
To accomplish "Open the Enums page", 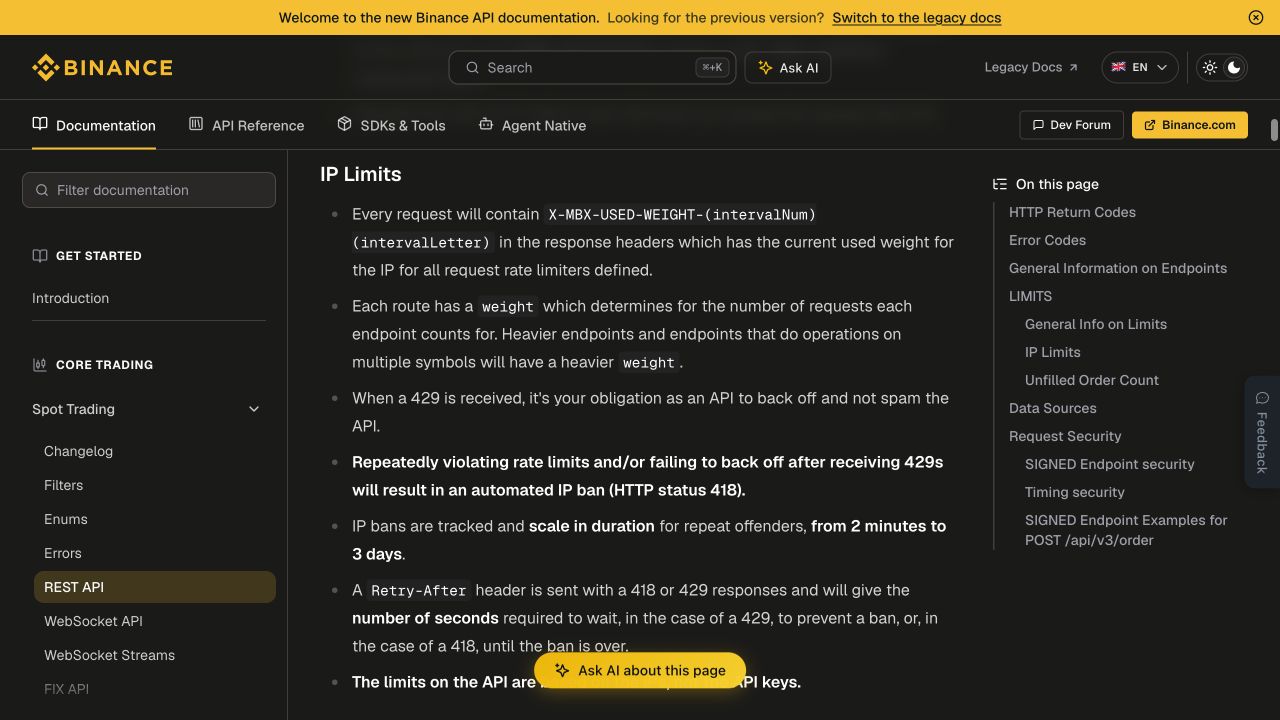I will (x=66, y=519).
